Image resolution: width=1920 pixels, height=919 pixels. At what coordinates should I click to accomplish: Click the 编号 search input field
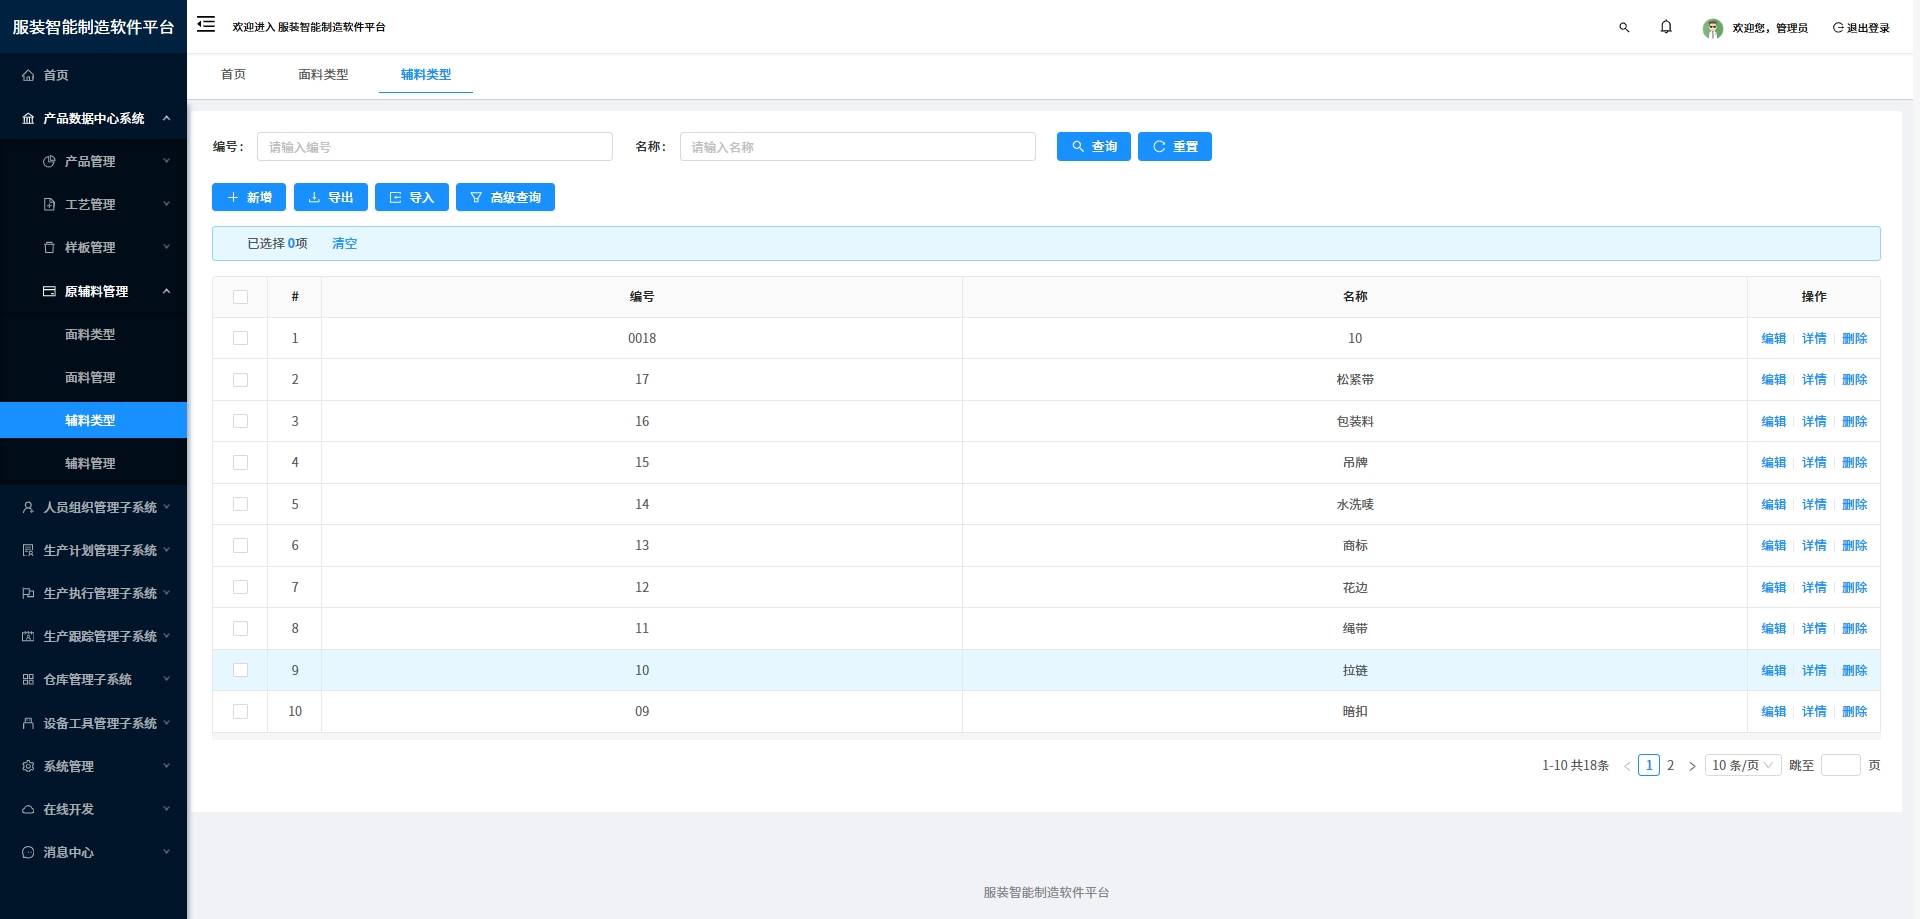click(434, 147)
